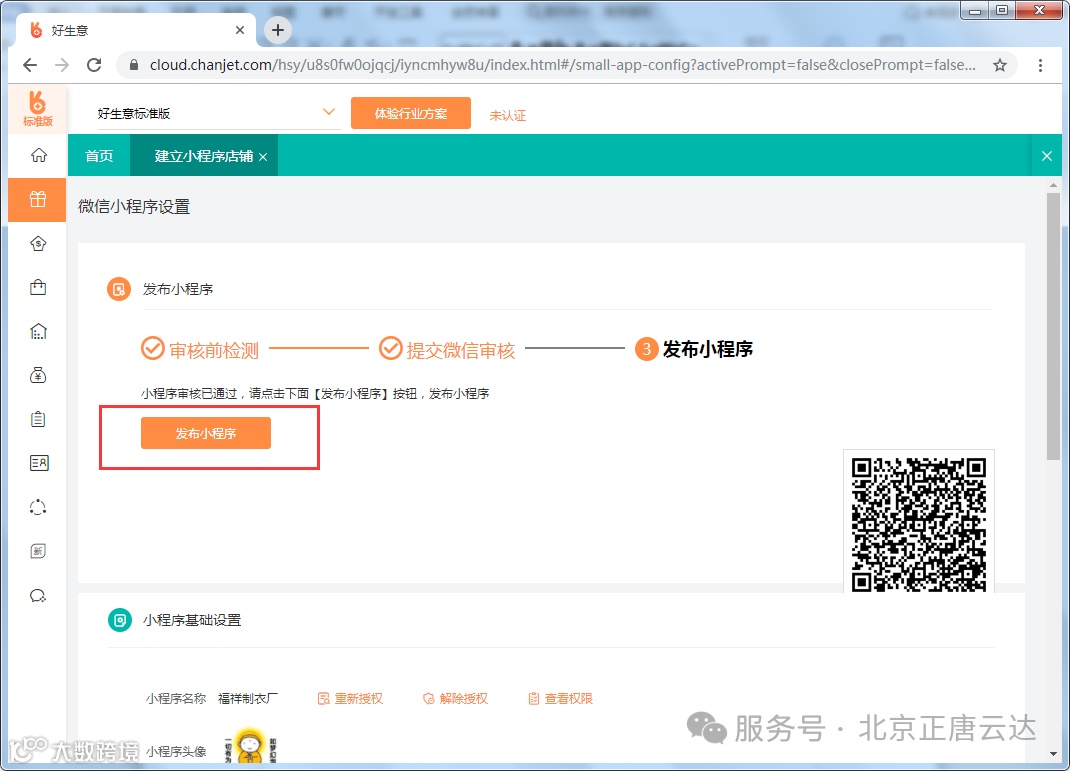Click the 小程序基础设置 section title

[192, 620]
